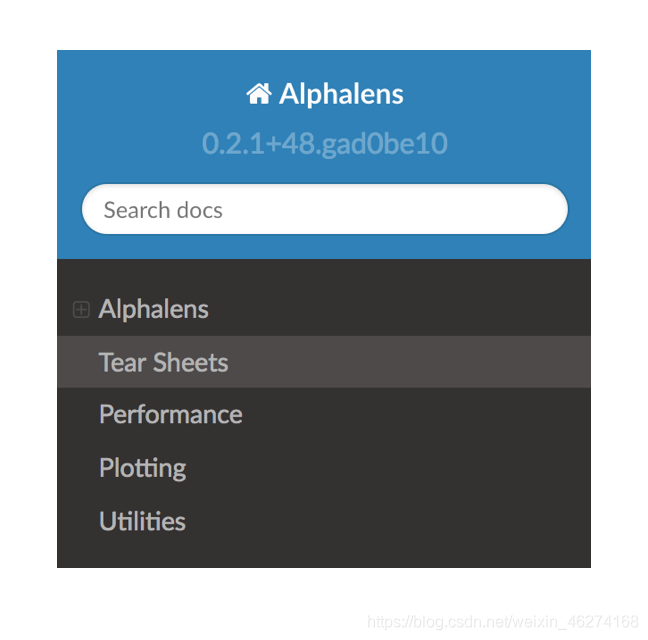Open the Alphalens navigation entry
This screenshot has height=640, width=648.
tap(153, 309)
